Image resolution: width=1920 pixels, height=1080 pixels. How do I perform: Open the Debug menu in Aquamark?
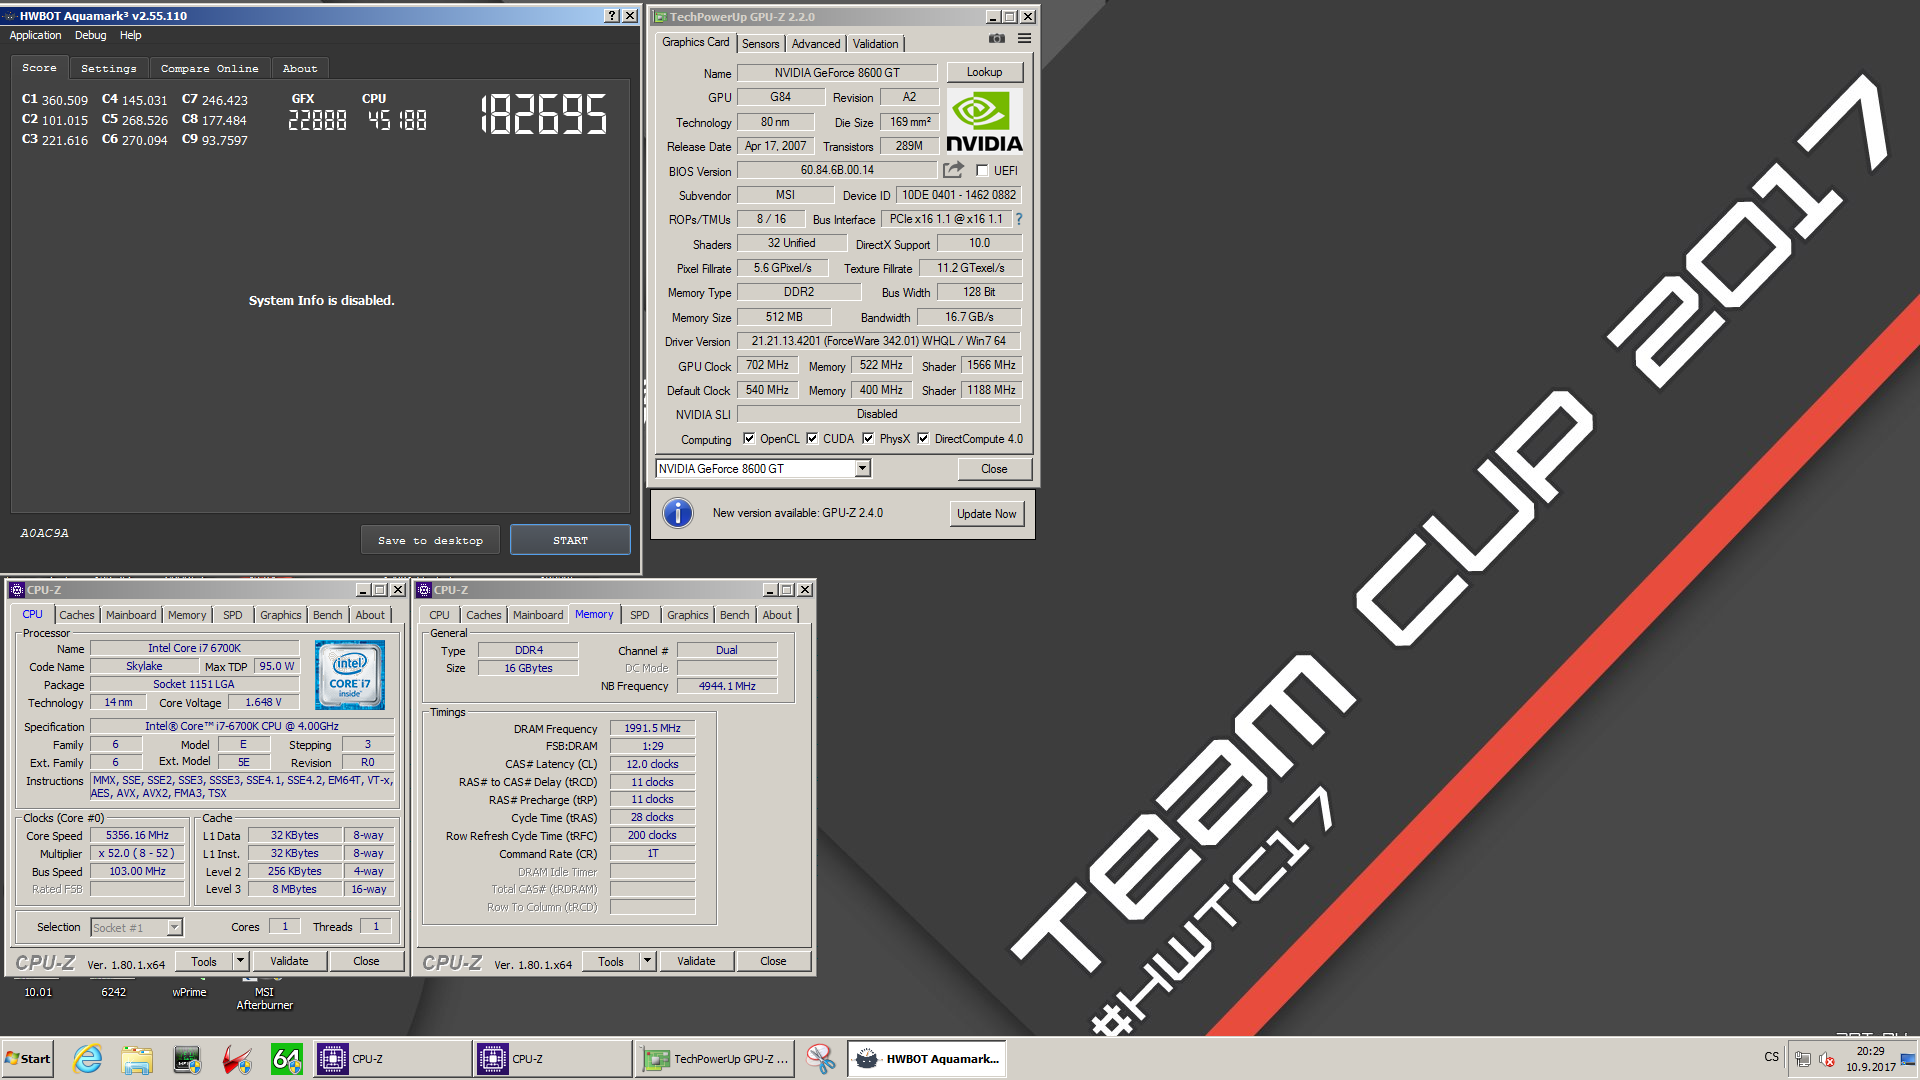(90, 35)
